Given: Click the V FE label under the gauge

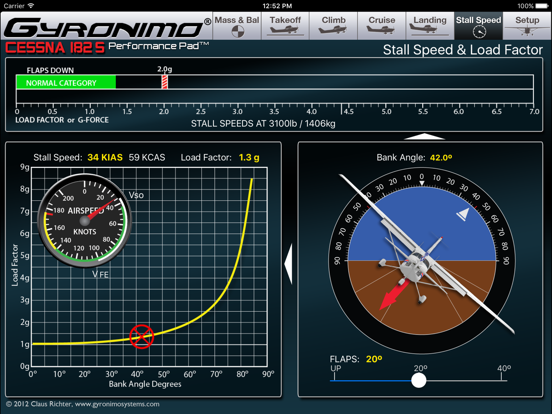Looking at the screenshot, I should click(100, 274).
